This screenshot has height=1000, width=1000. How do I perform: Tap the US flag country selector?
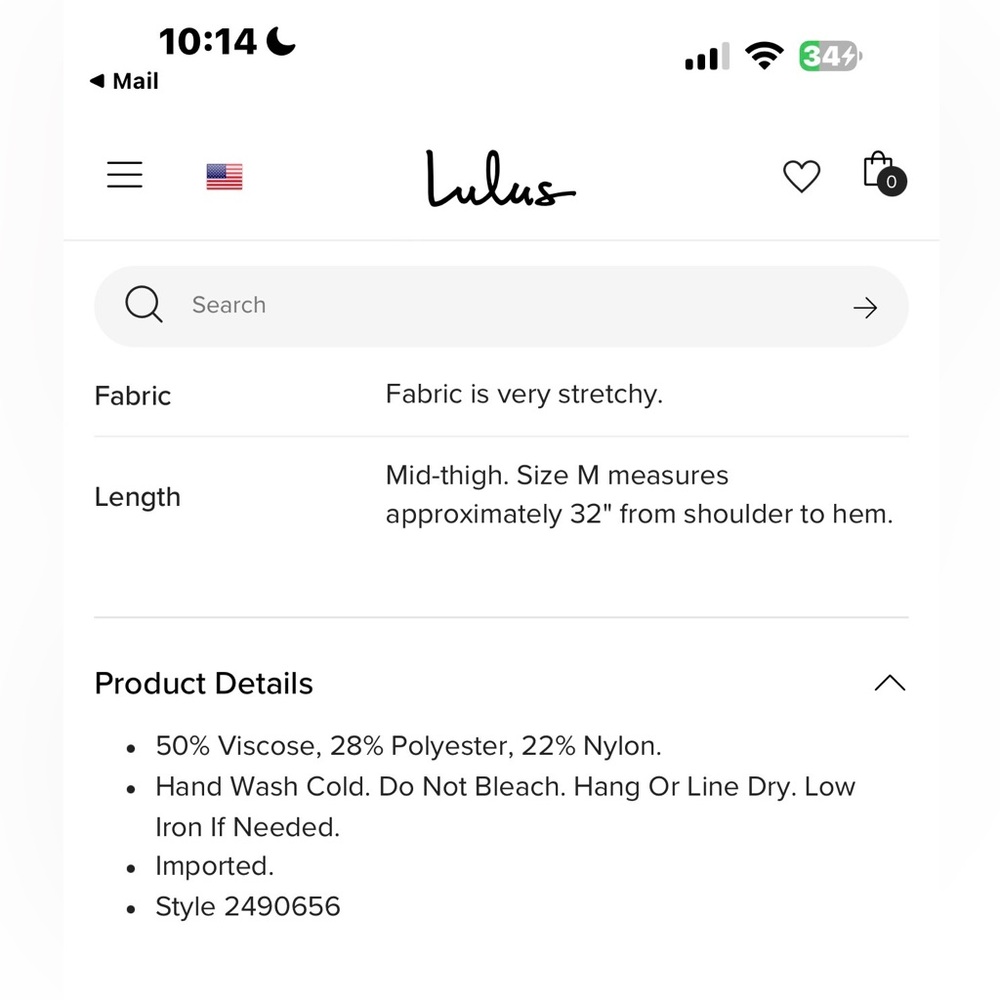pyautogui.click(x=224, y=177)
